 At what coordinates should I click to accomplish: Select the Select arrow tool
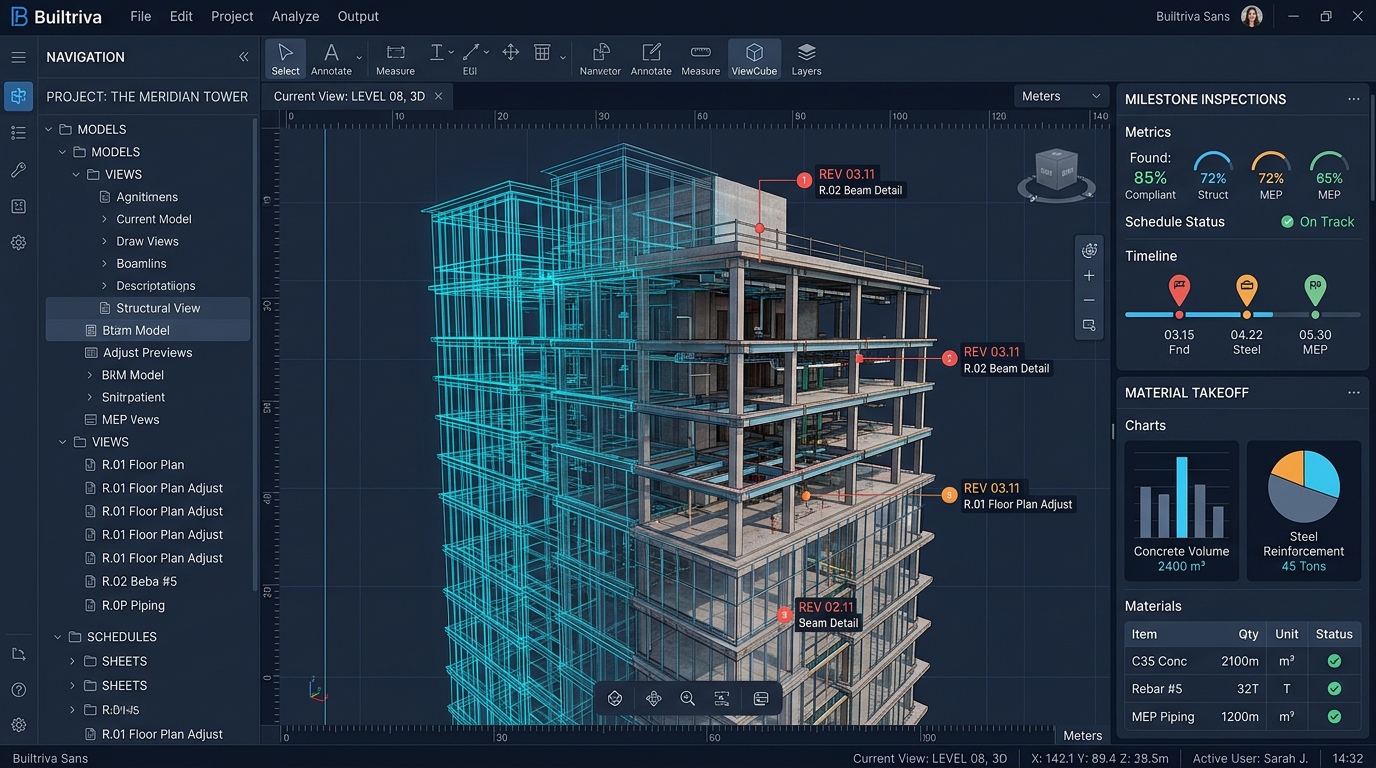(x=285, y=59)
